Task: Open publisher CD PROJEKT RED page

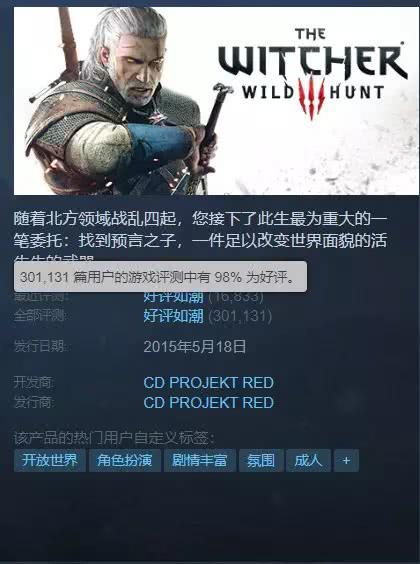Action: (209, 402)
